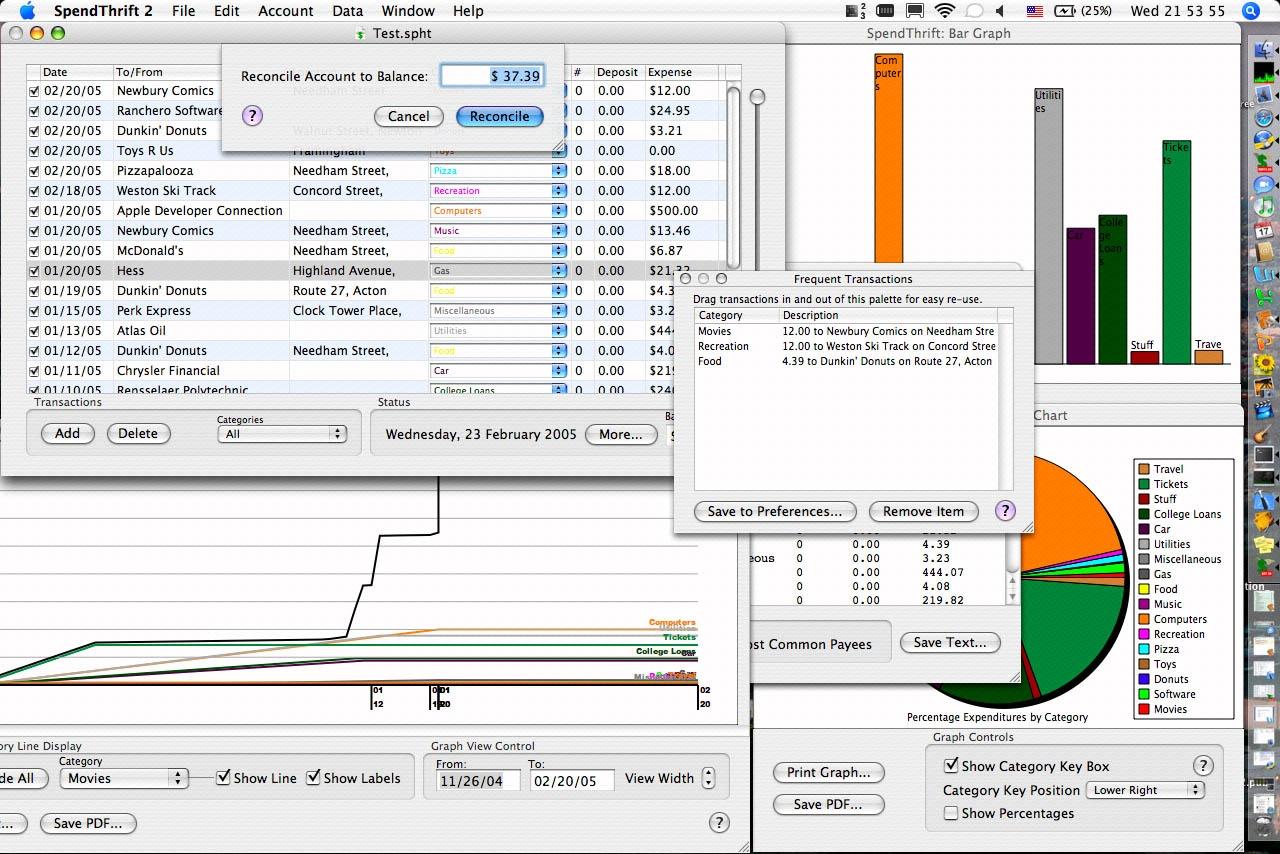The height and width of the screenshot is (854, 1280).
Task: Open the Pizza category popup for Pizzapalooza
Action: pyautogui.click(x=498, y=171)
